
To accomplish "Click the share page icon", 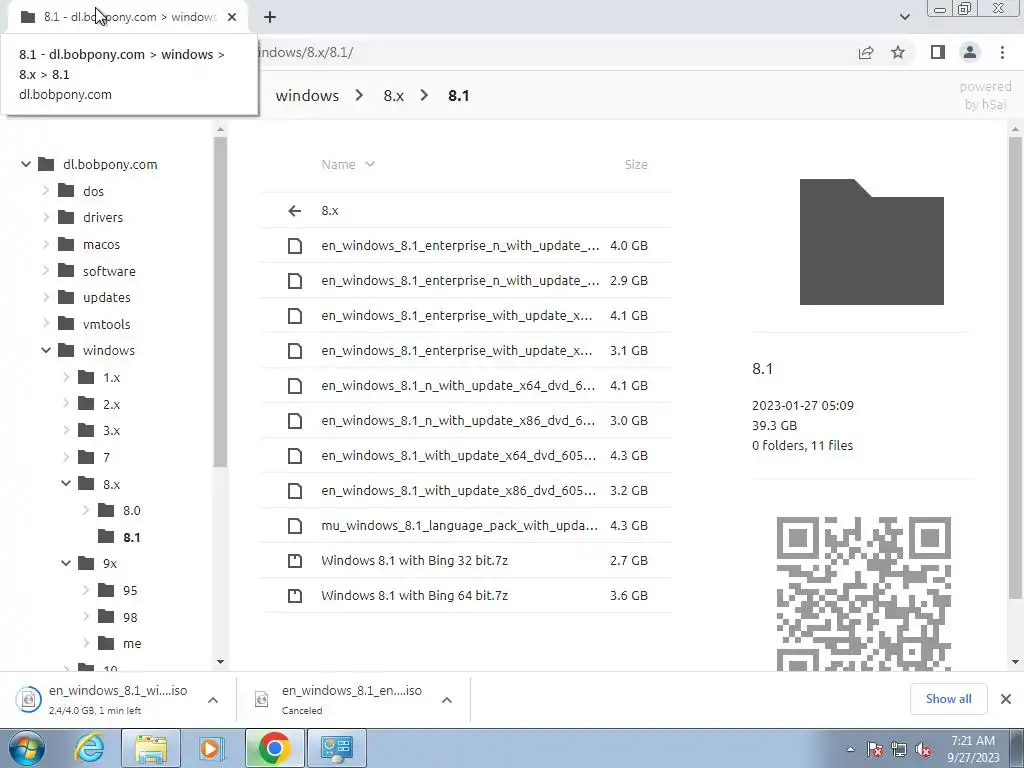I will click(866, 52).
